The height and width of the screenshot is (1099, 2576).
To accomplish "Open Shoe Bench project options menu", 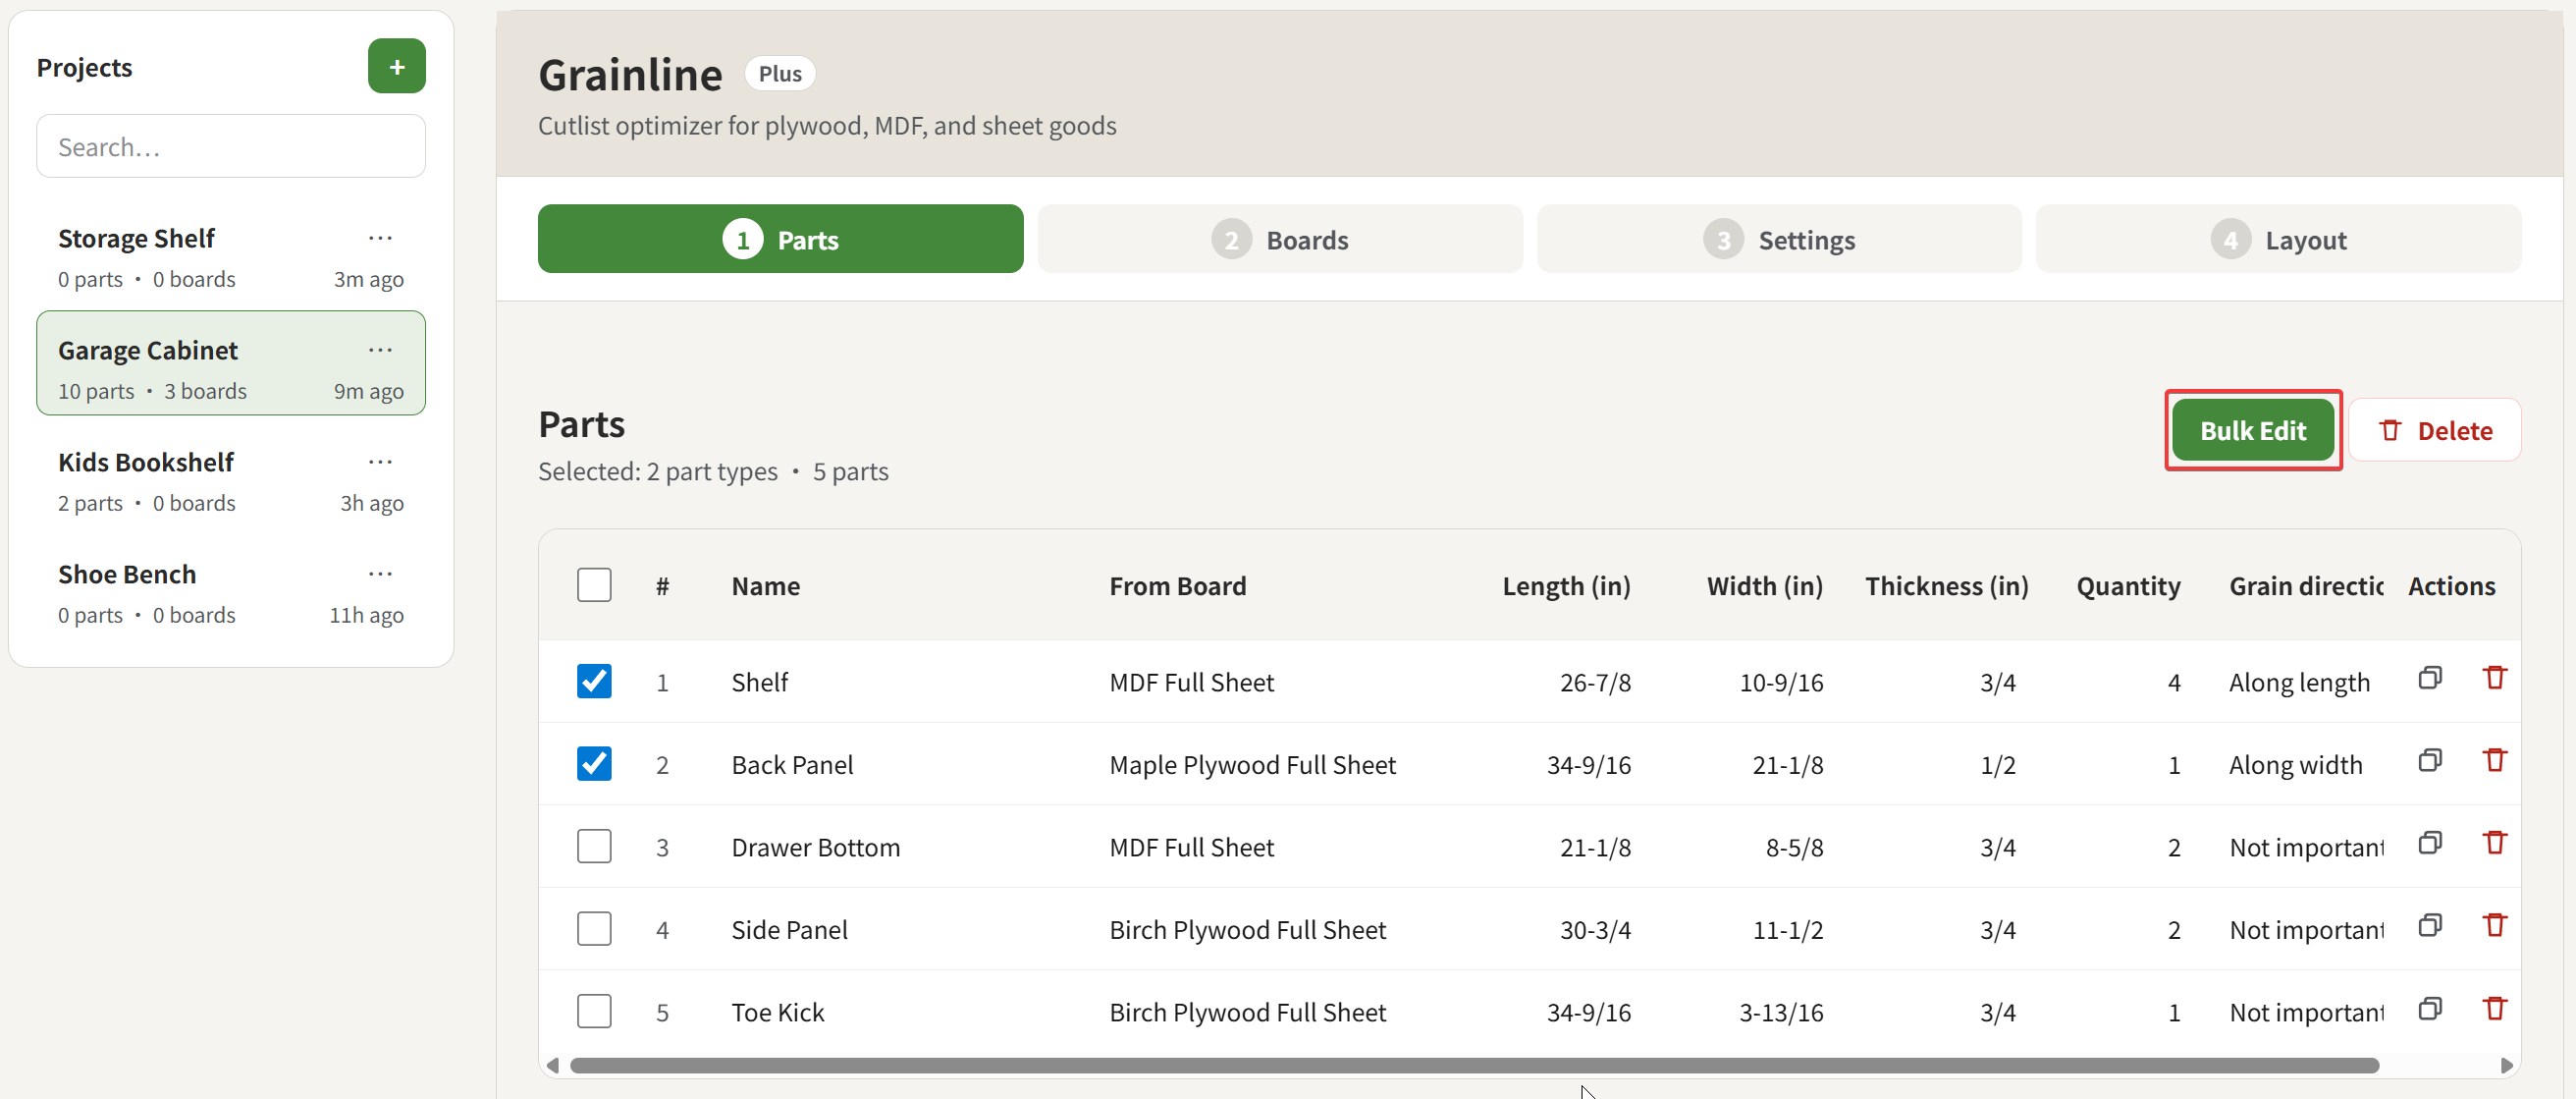I will [380, 574].
